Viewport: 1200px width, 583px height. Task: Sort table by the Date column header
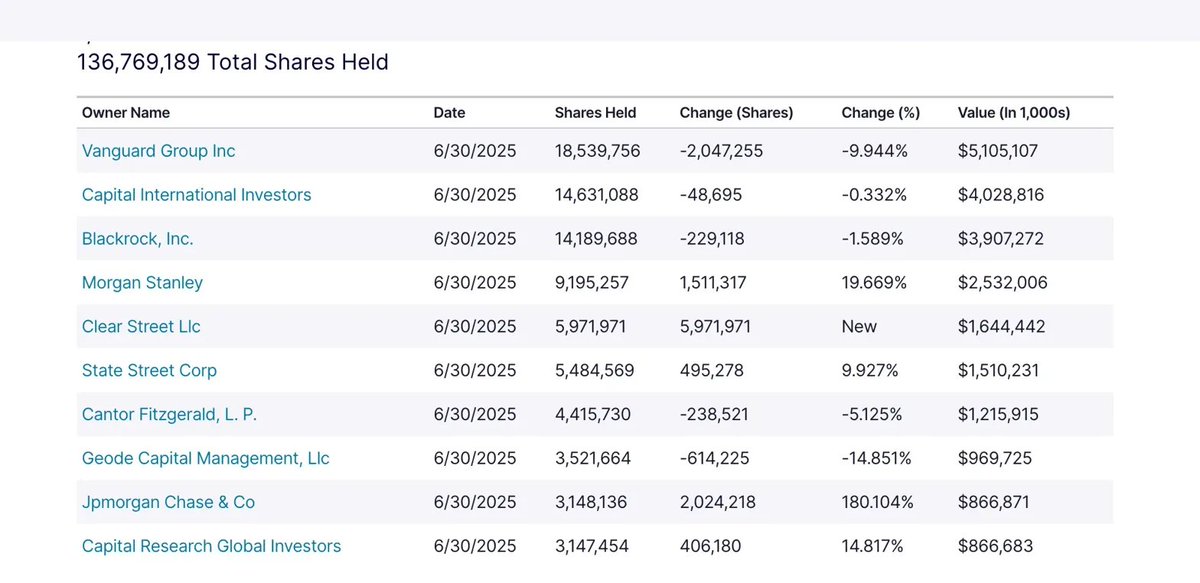(x=449, y=113)
